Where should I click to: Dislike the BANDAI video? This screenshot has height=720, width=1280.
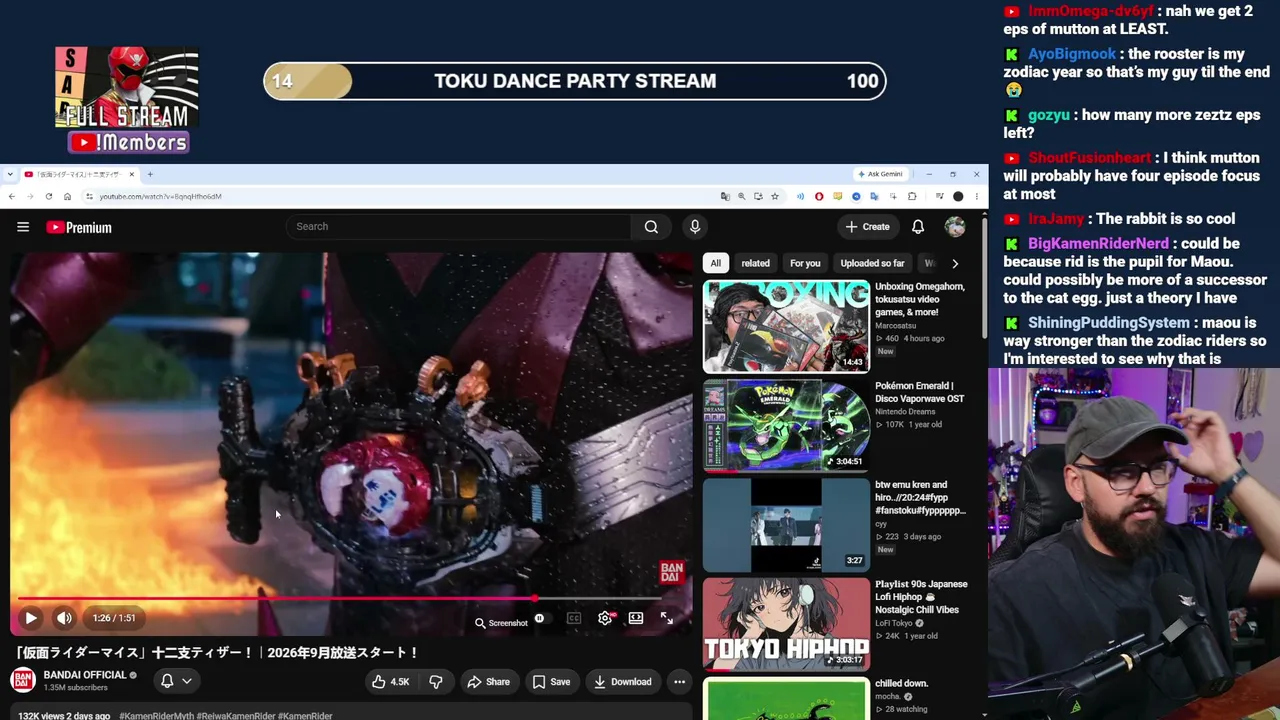[436, 682]
